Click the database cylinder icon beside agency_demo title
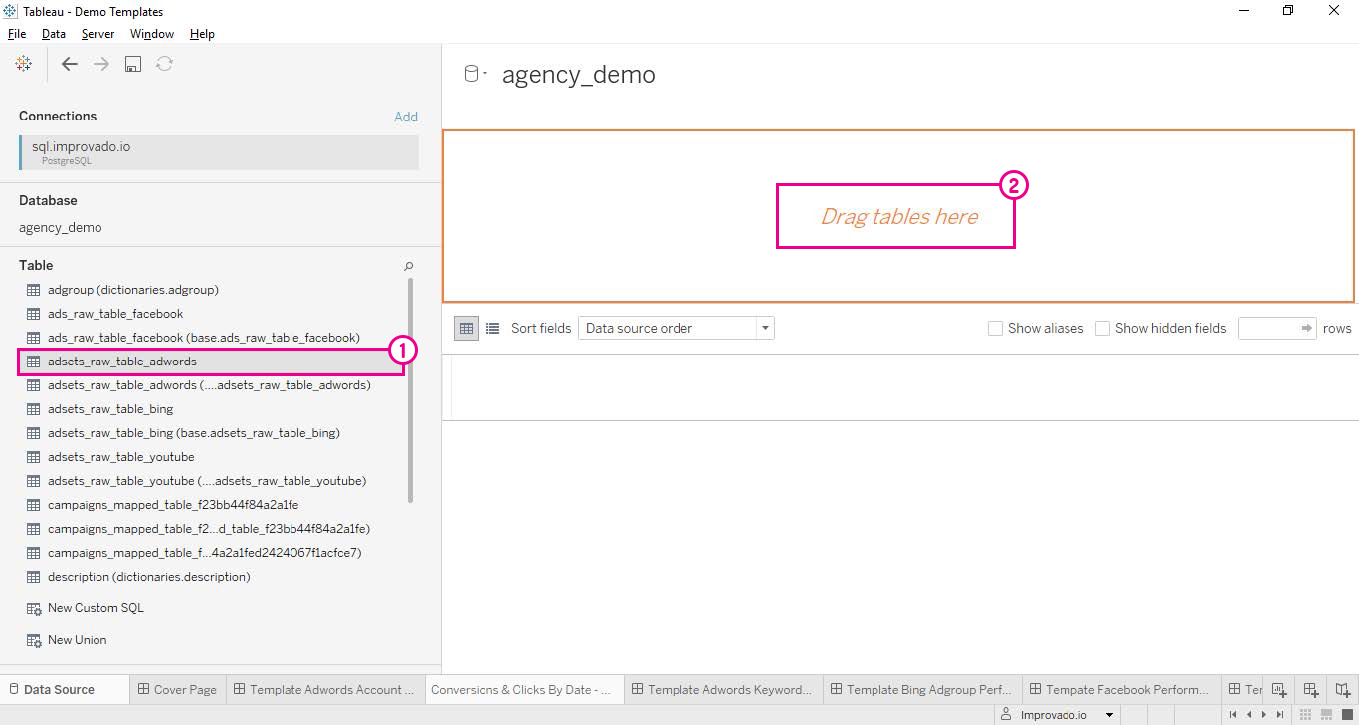Viewport: 1359px width, 725px height. [x=472, y=74]
